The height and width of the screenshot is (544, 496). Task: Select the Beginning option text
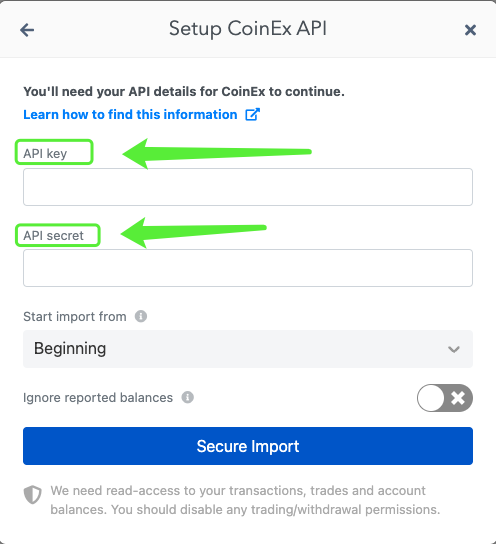pyautogui.click(x=70, y=349)
